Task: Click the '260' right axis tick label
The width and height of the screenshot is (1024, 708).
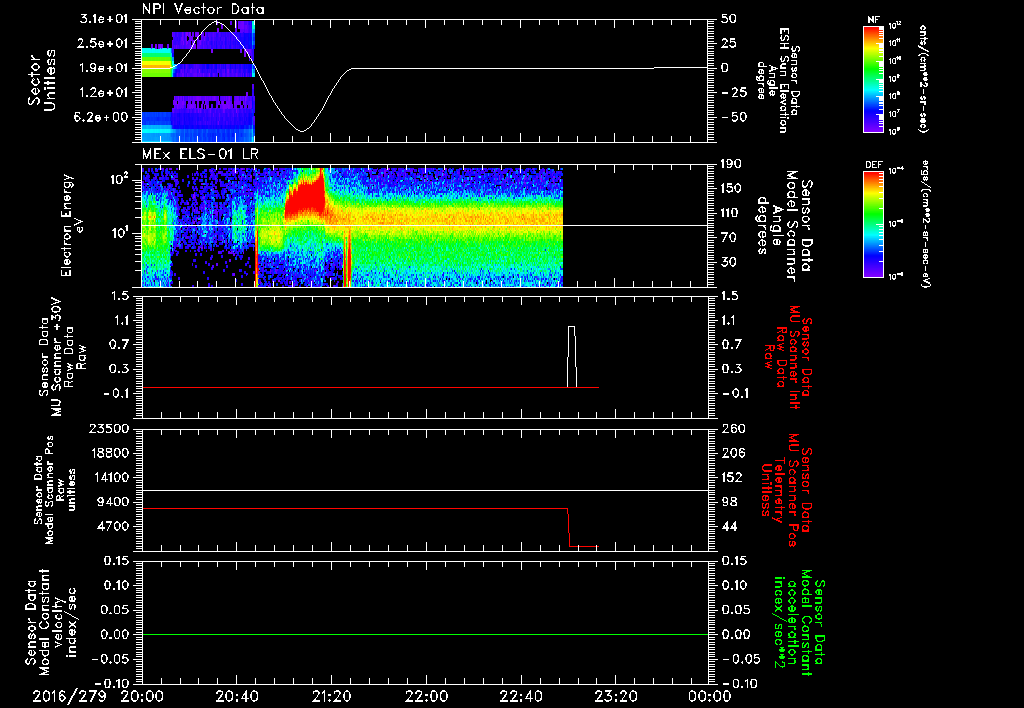Action: tap(734, 428)
